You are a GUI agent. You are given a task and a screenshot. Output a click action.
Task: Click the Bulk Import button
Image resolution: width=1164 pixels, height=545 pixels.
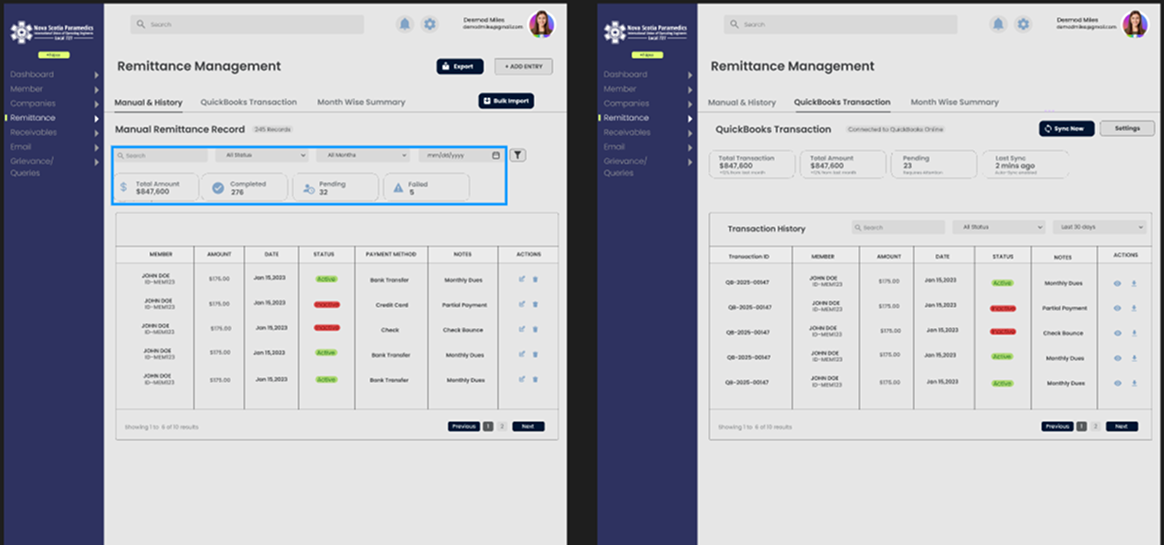(506, 101)
